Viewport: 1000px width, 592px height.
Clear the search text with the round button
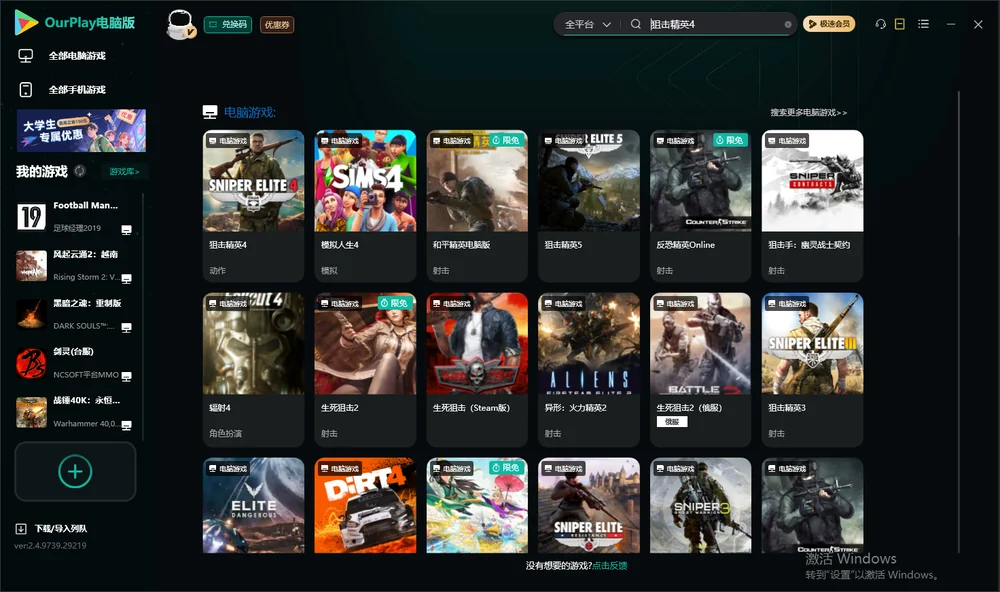click(x=788, y=24)
